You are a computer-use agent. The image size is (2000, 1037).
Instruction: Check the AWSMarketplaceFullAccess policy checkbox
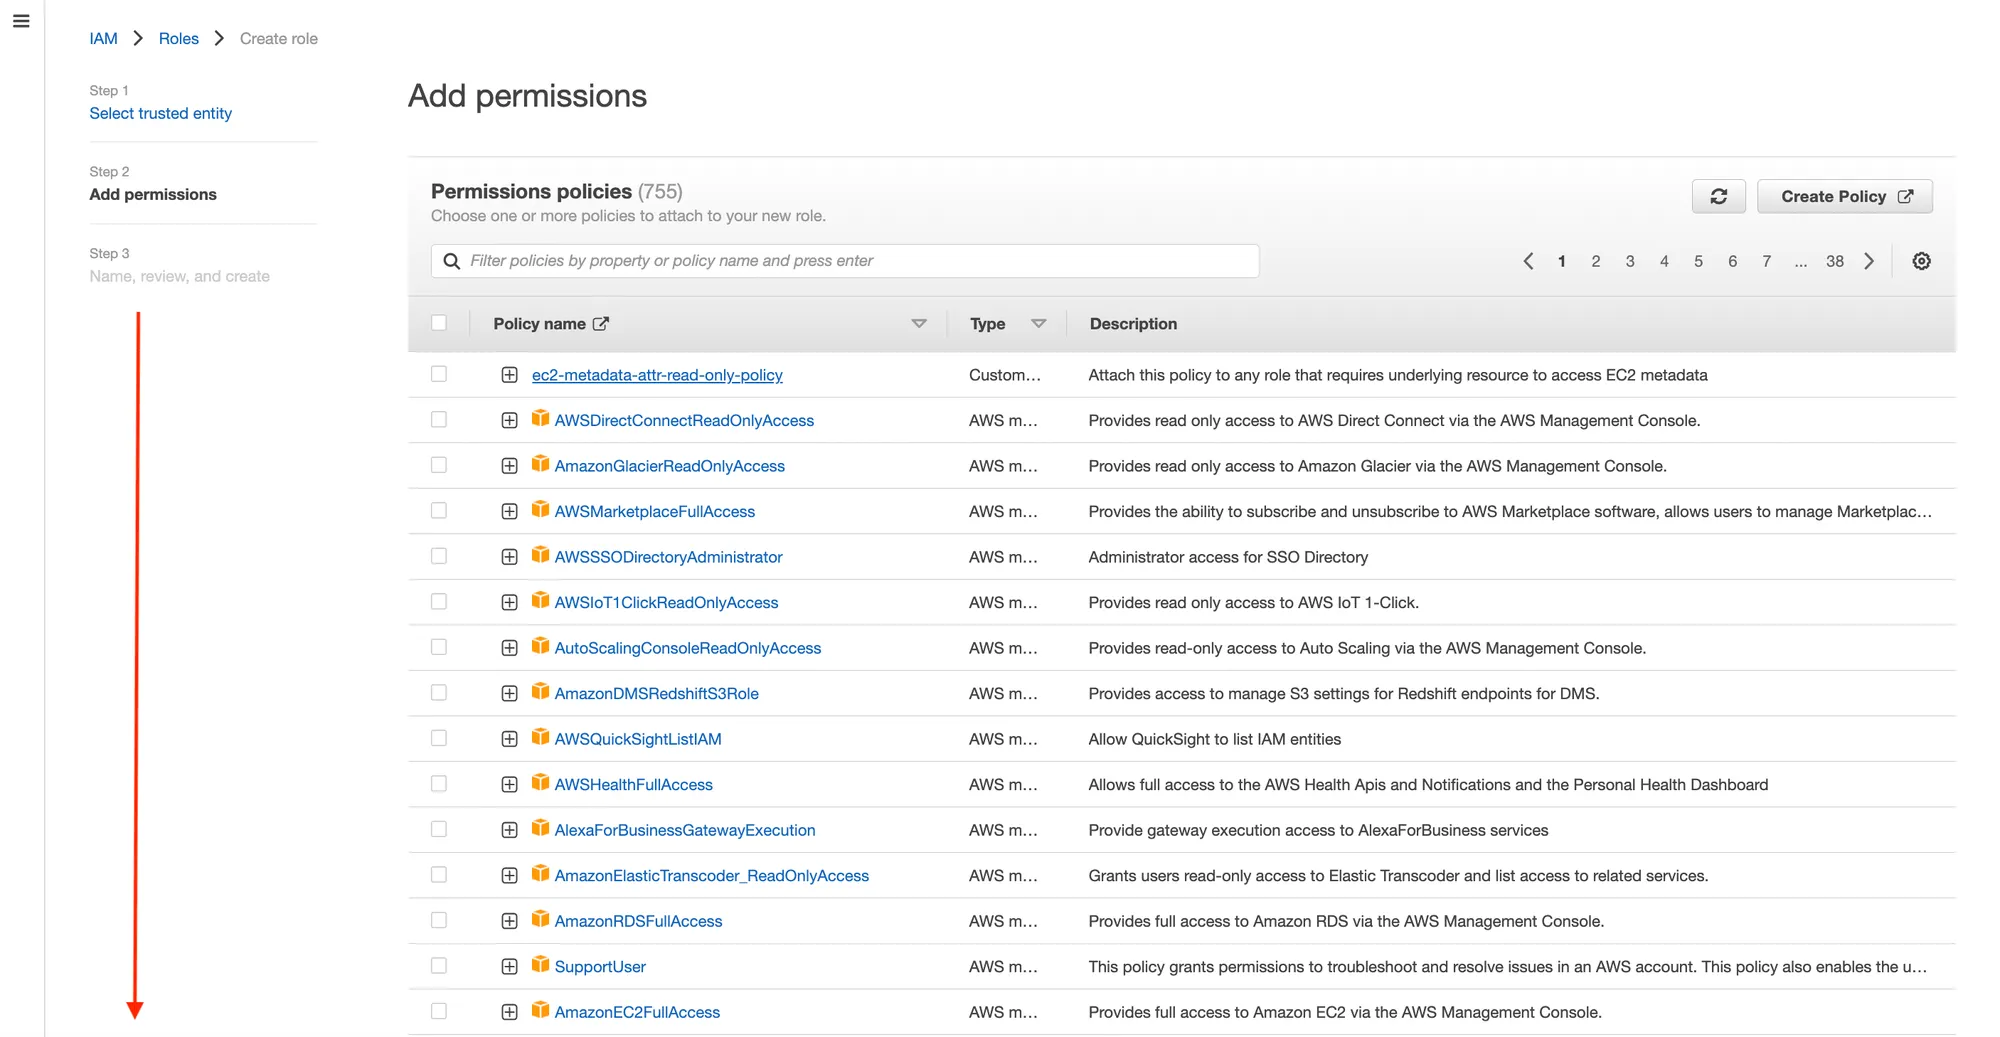439,511
